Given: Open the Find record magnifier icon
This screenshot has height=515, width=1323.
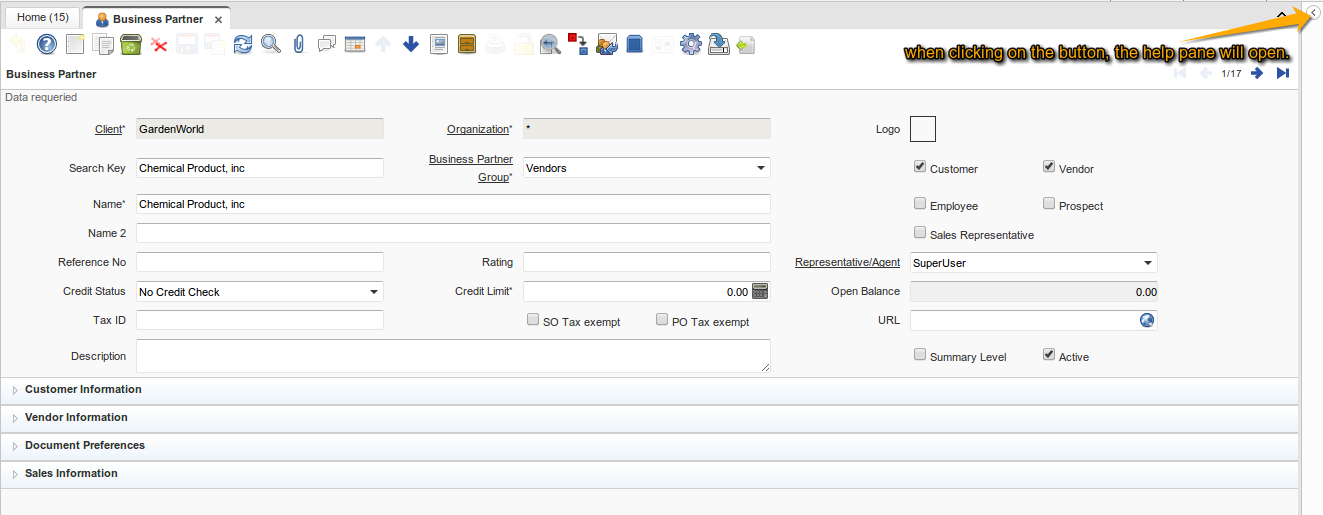Looking at the screenshot, I should [270, 44].
